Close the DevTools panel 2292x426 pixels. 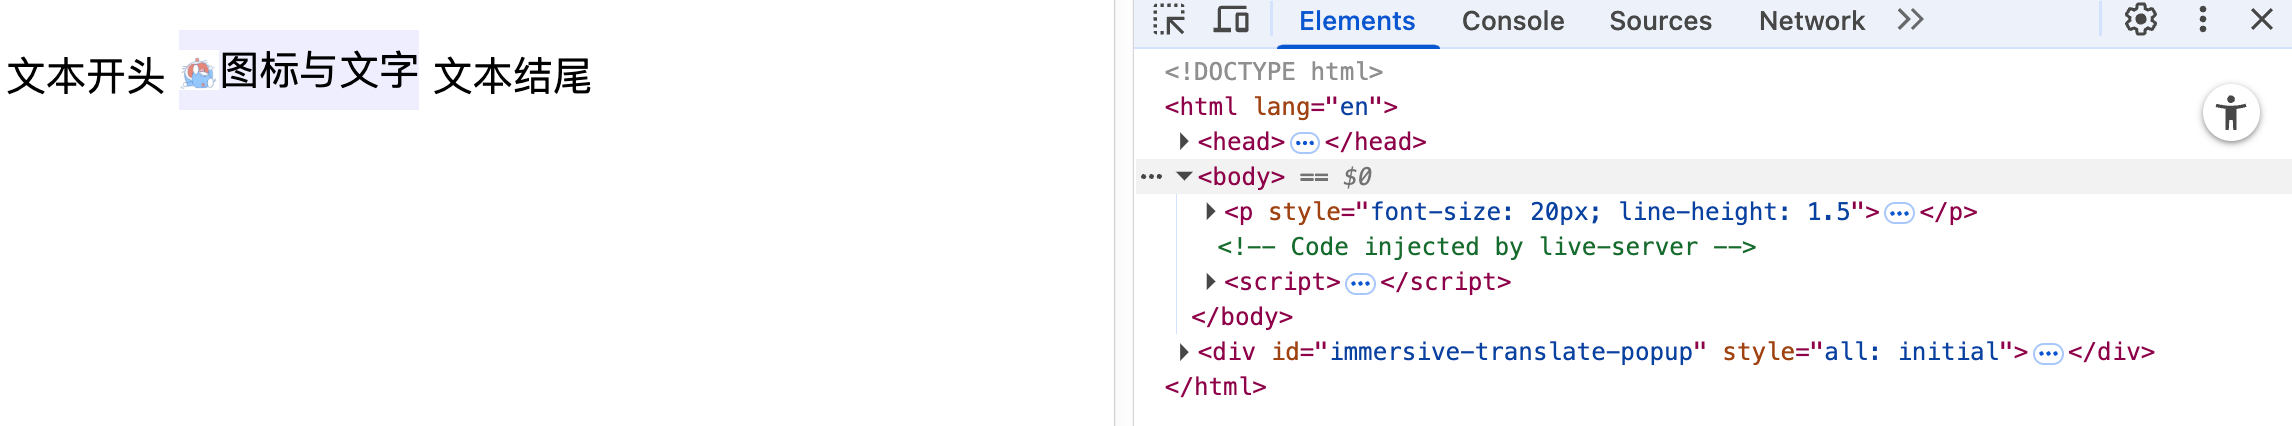[x=2262, y=20]
